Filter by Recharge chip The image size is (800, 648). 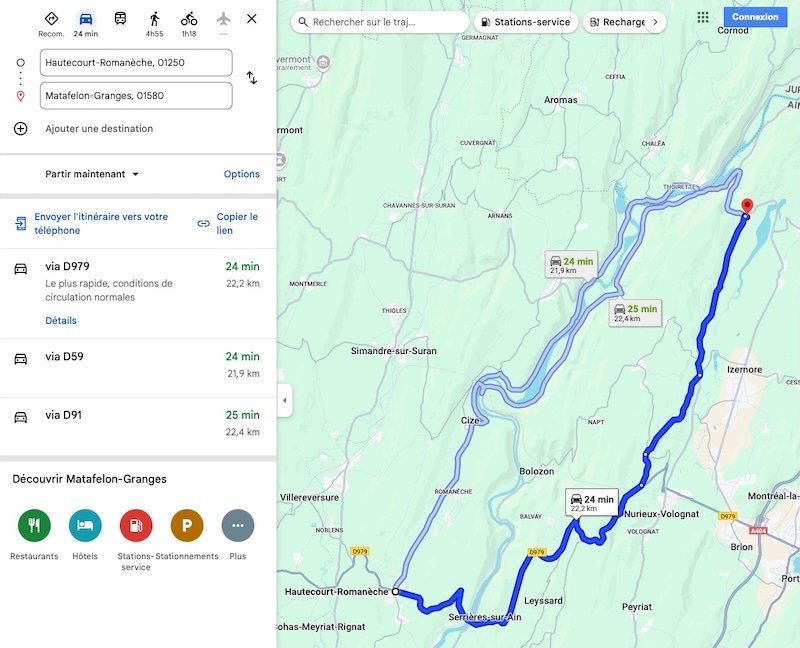(616, 22)
